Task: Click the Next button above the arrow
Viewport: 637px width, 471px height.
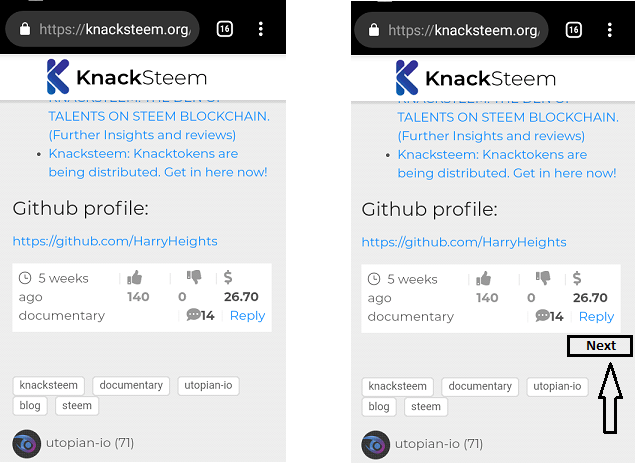Action: point(600,346)
